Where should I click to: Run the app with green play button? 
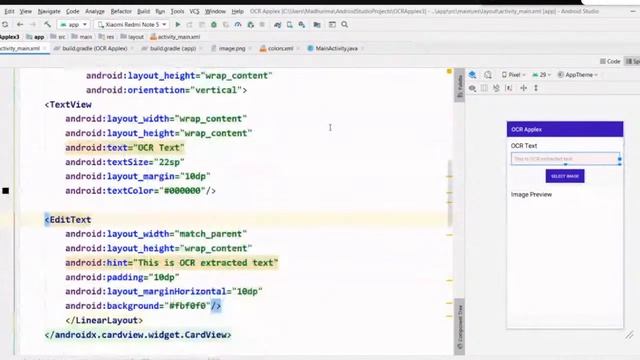[178, 24]
